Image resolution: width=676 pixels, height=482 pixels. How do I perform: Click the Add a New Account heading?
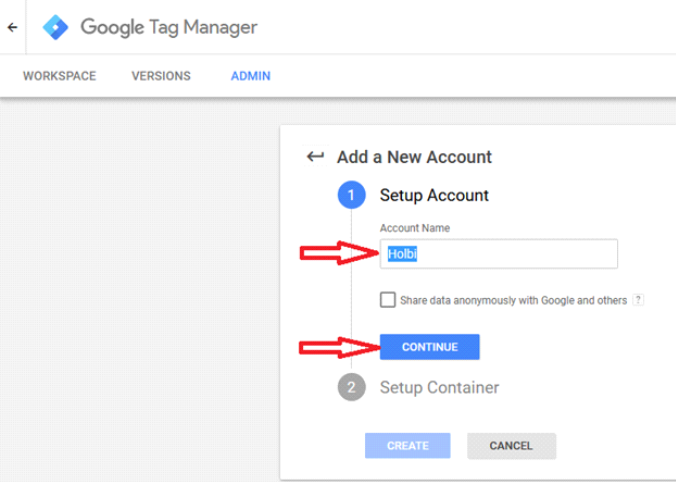(x=414, y=157)
